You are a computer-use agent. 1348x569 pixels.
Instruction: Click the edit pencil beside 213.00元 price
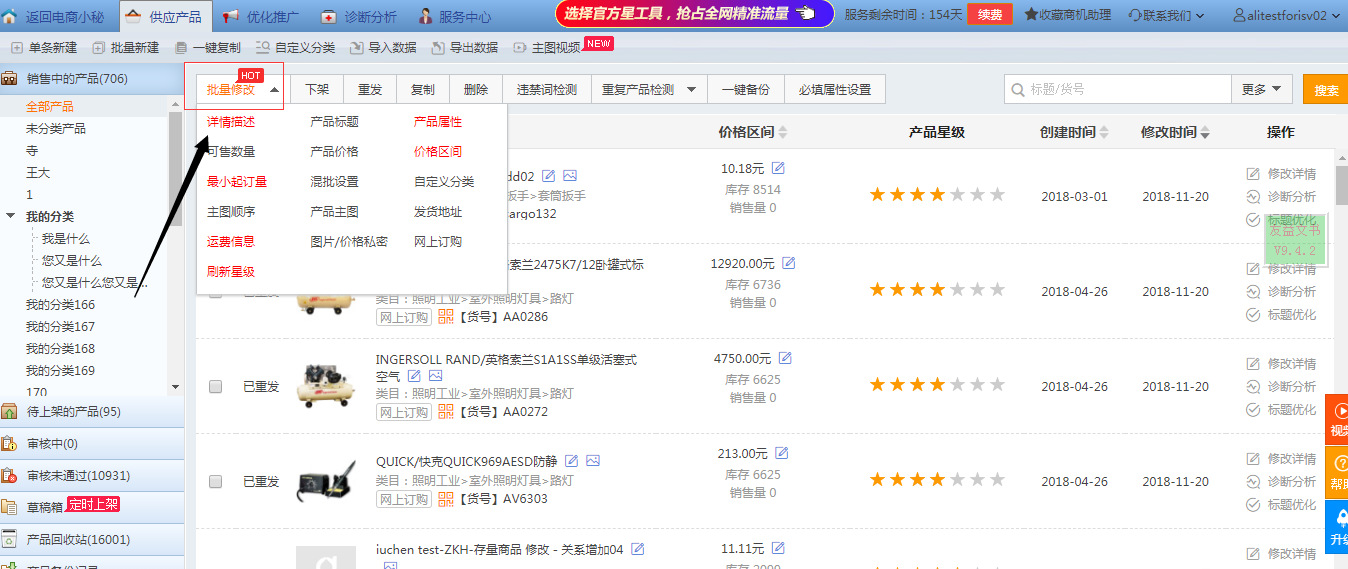(782, 453)
